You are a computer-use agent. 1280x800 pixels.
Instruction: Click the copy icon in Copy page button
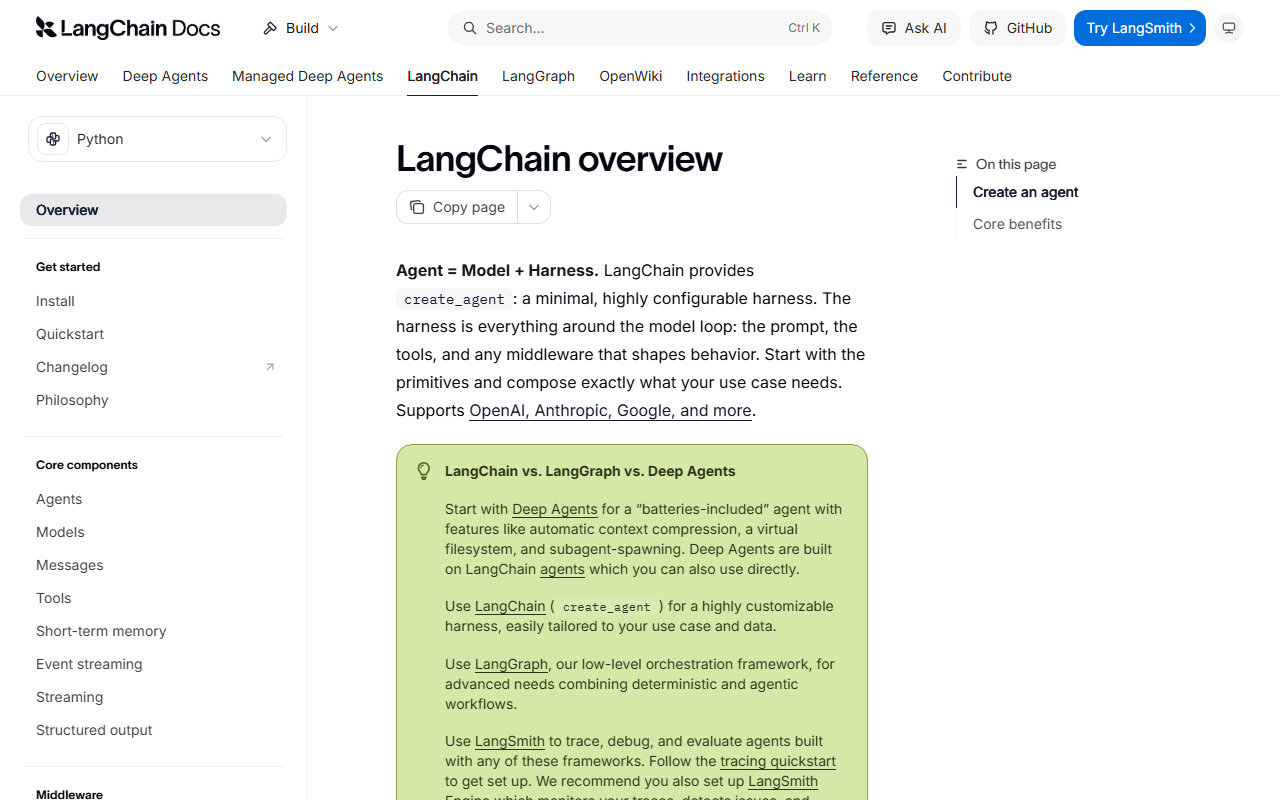point(417,207)
